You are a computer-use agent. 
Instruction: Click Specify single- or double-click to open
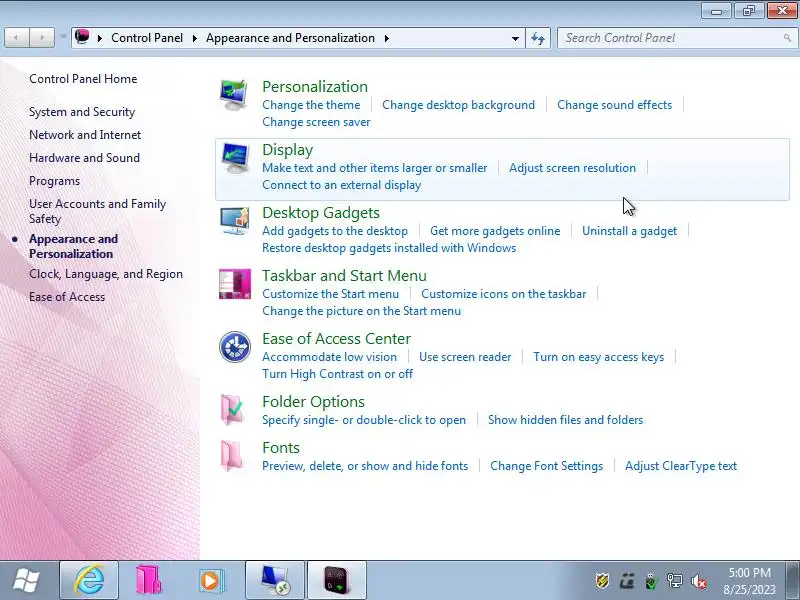tap(364, 419)
